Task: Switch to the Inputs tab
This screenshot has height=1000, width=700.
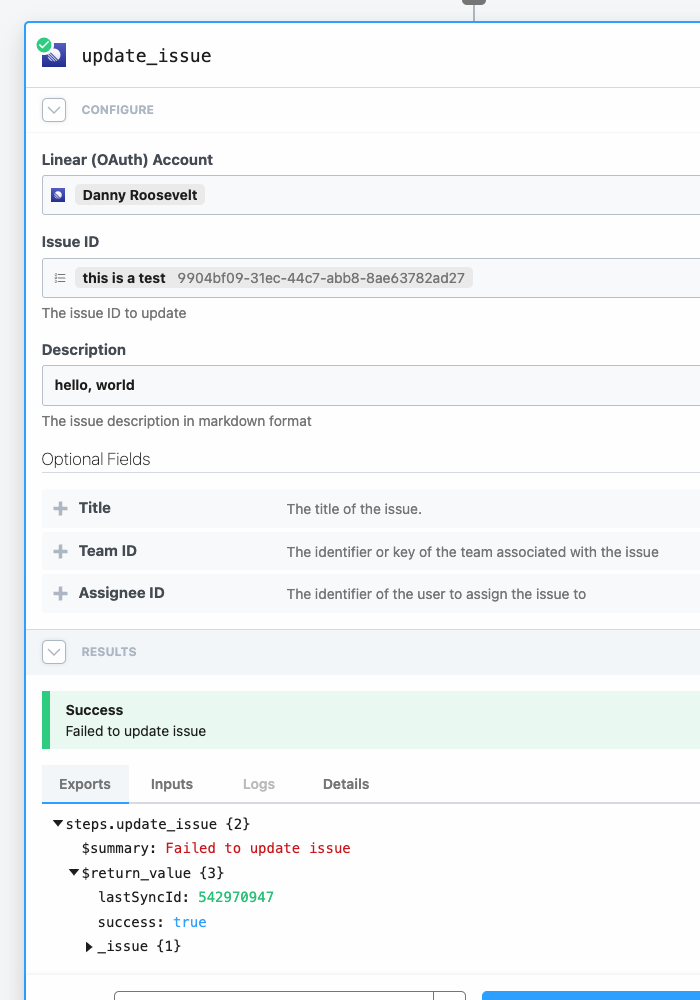Action: (171, 784)
